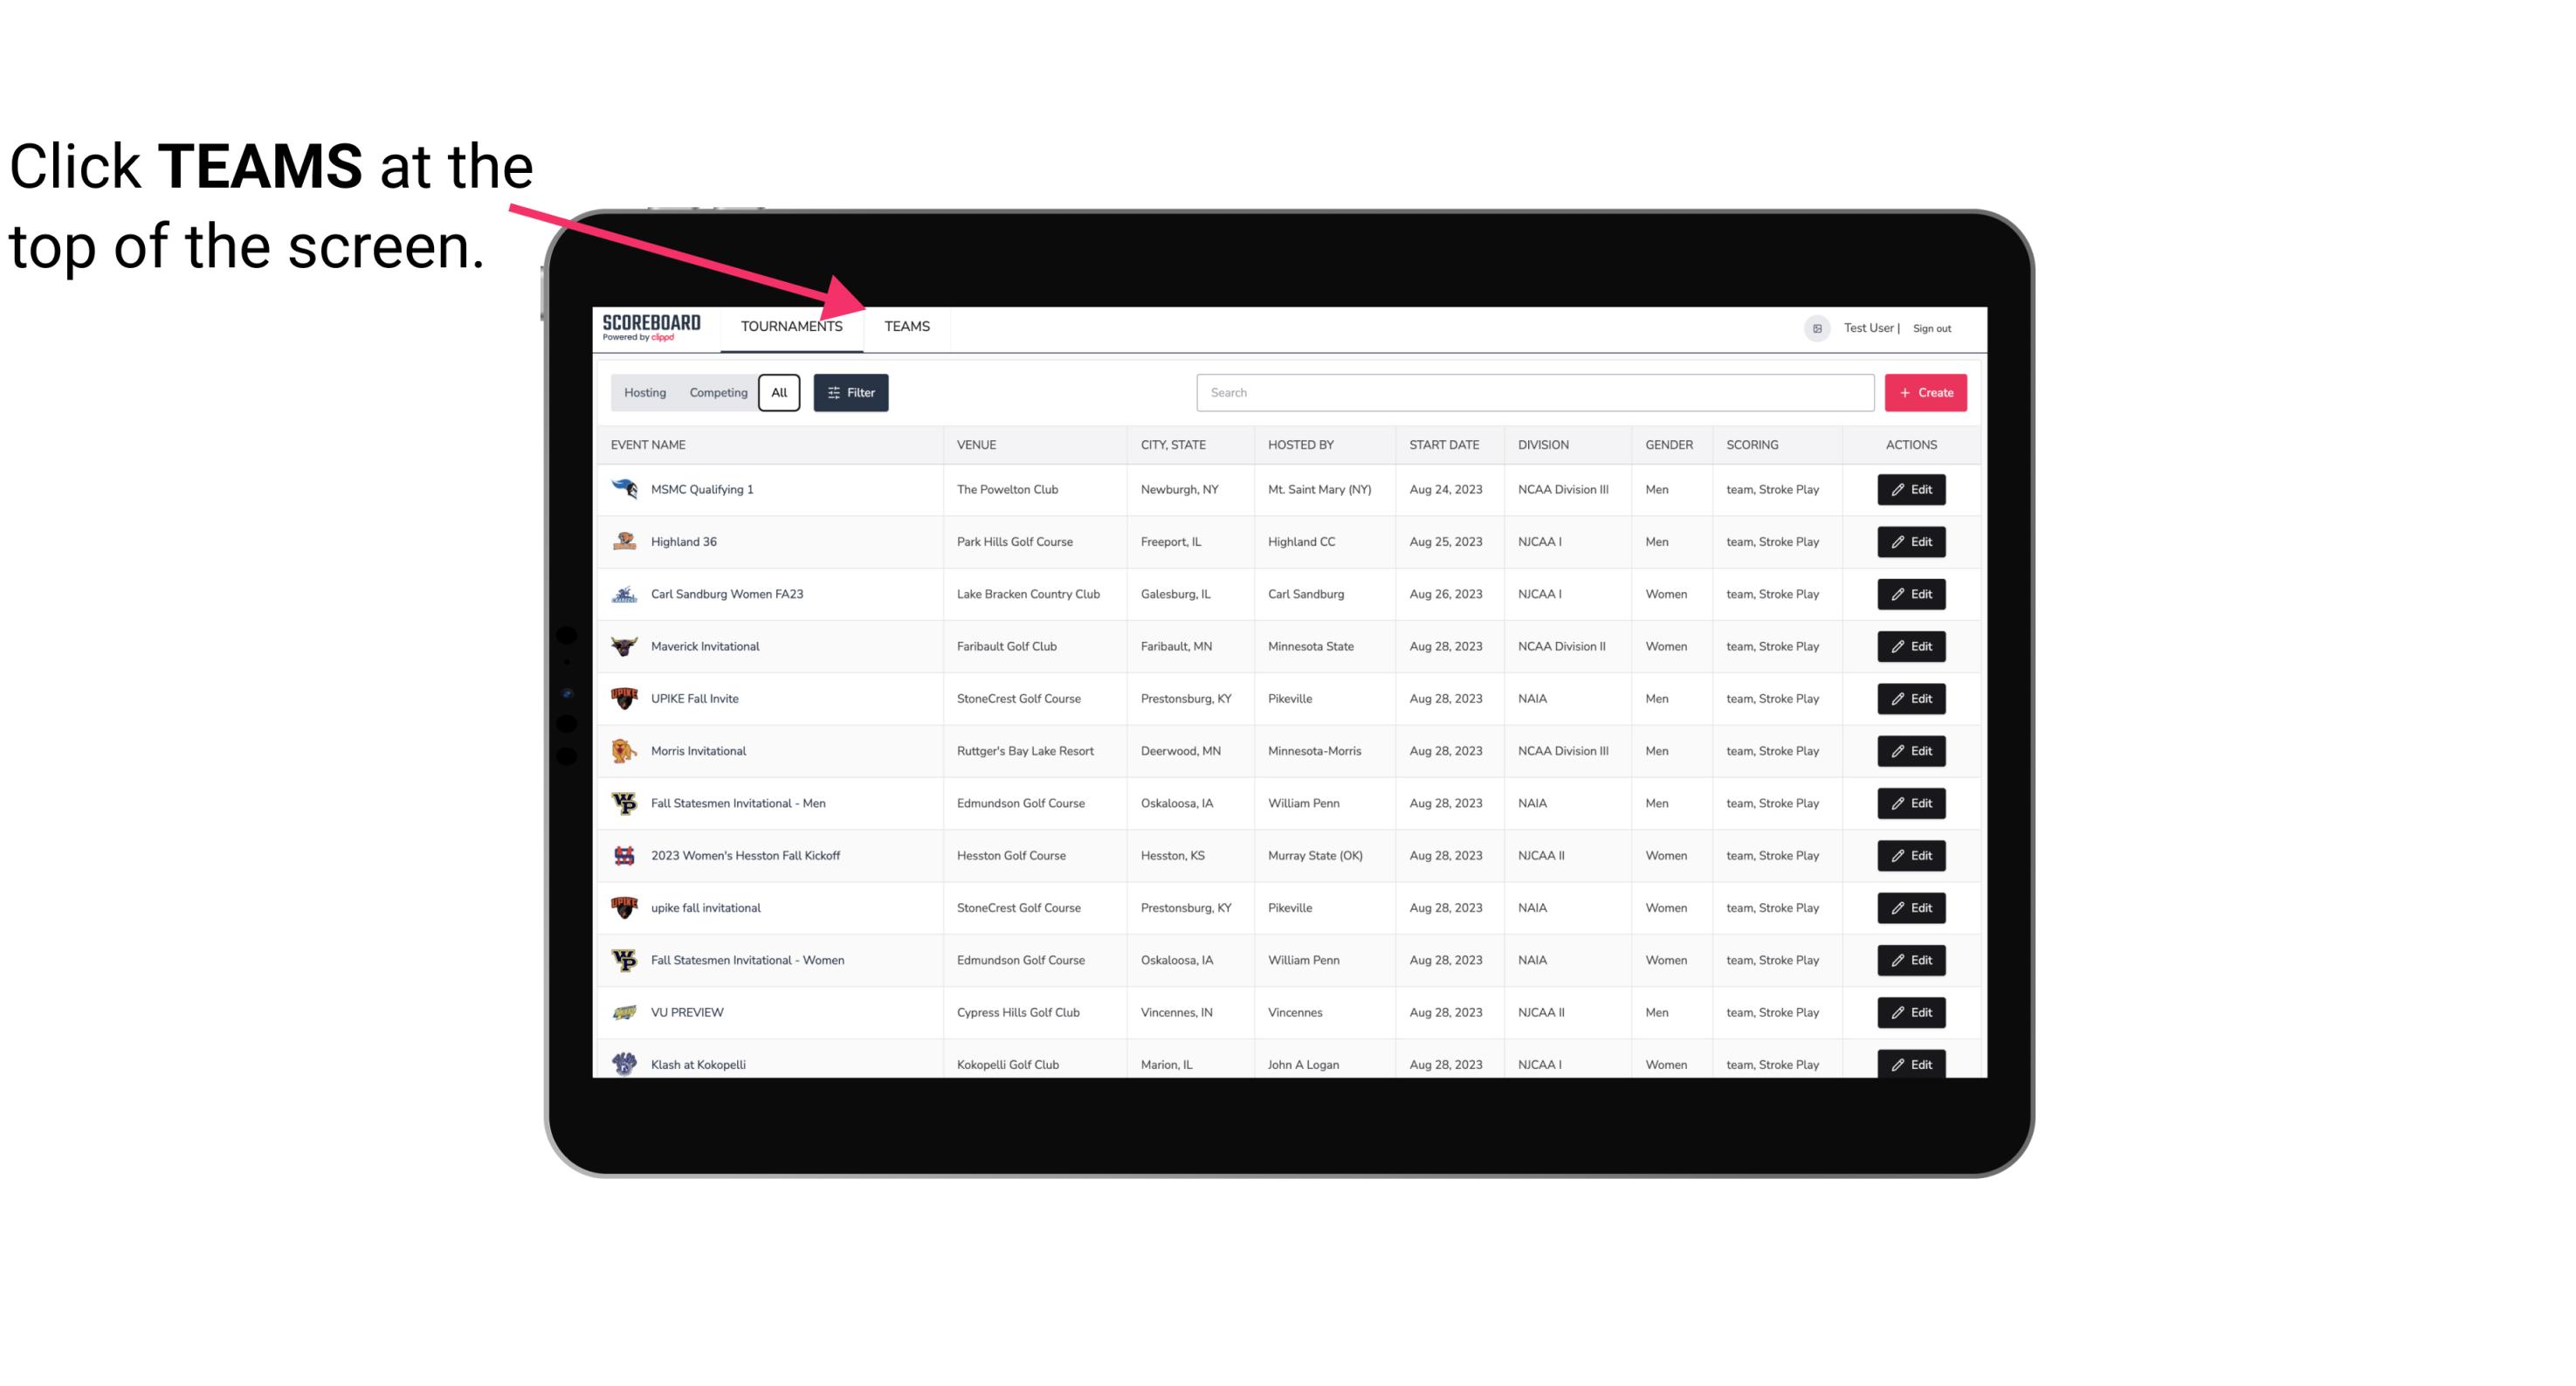The width and height of the screenshot is (2576, 1386).
Task: Click the Edit icon for Highland 36
Action: pos(1911,541)
